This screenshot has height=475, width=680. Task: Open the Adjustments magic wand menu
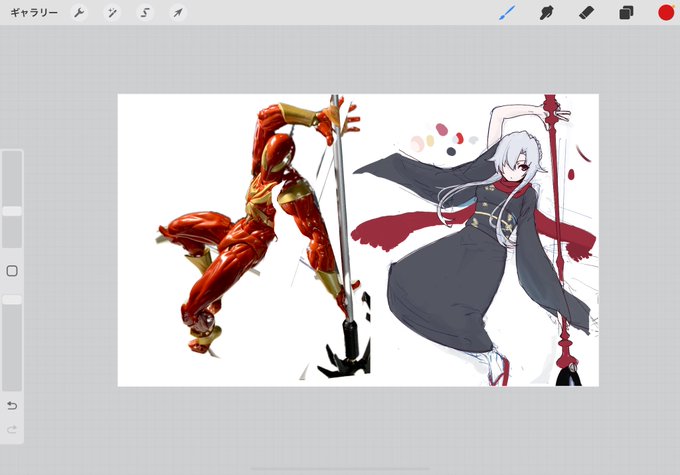point(112,13)
